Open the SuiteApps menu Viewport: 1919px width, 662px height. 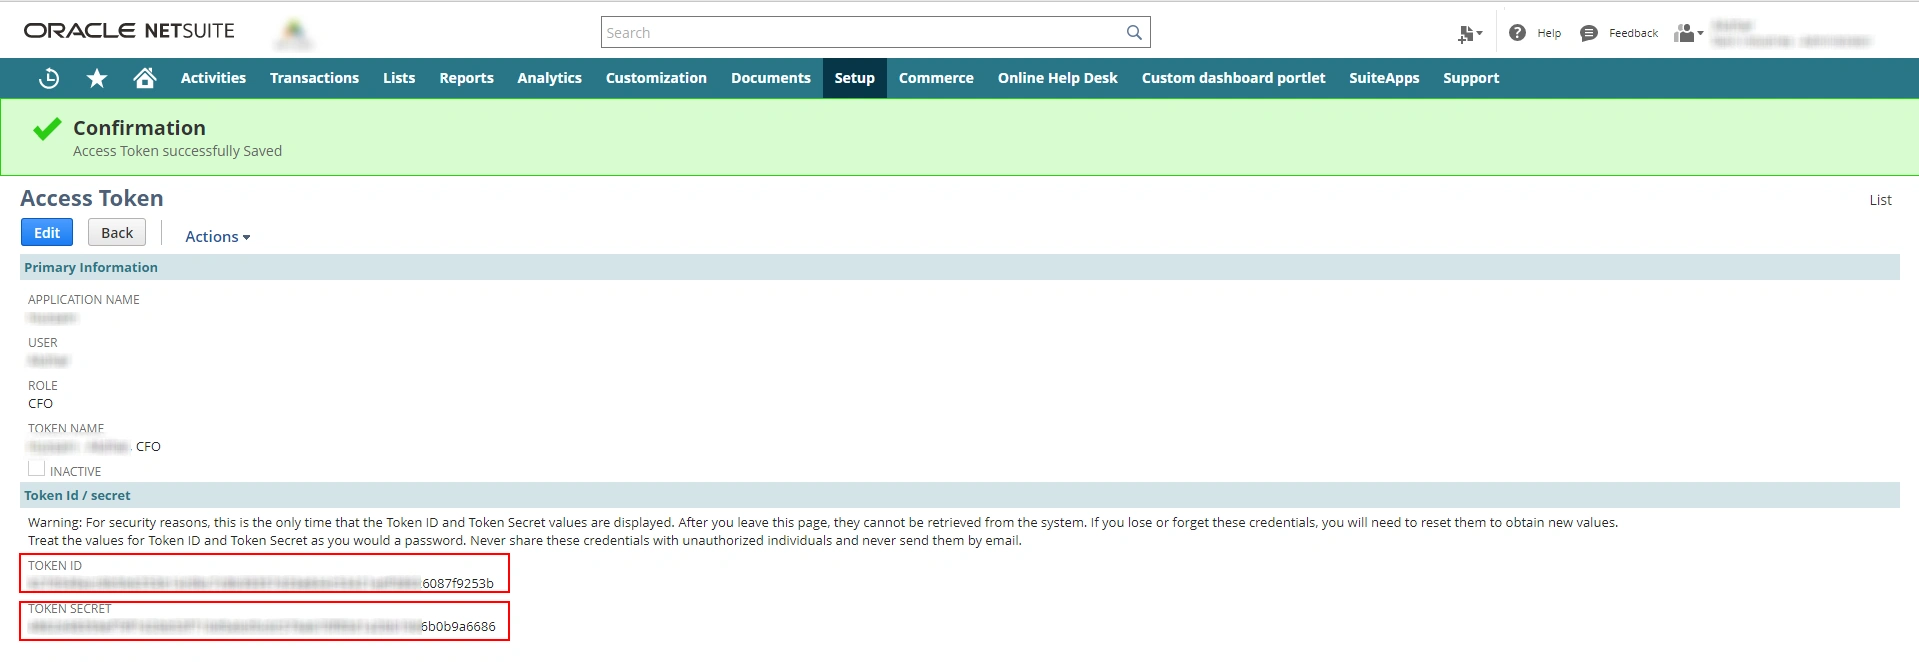(x=1383, y=78)
